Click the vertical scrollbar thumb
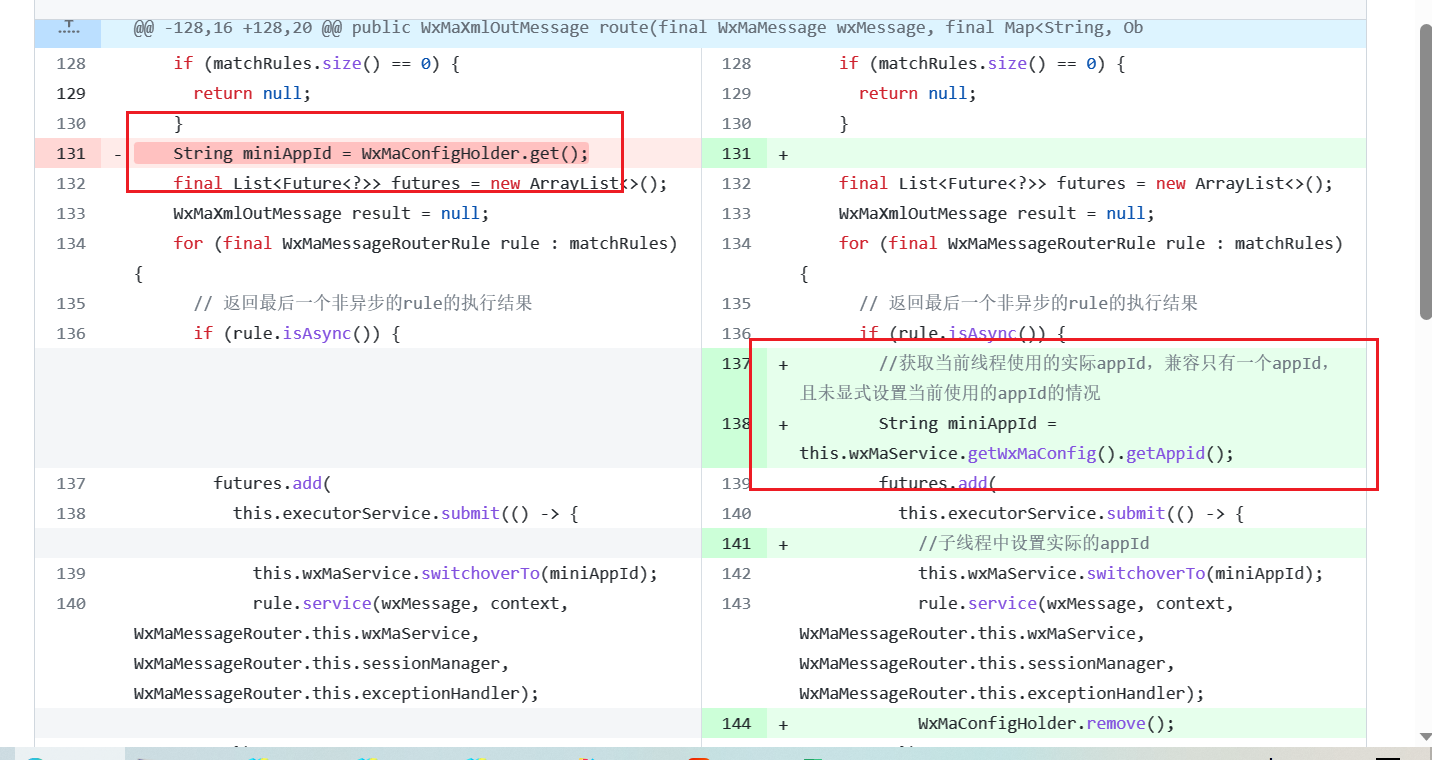1432x760 pixels. 1425,170
